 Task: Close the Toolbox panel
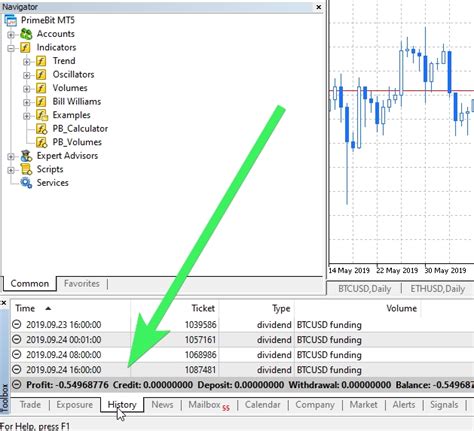click(3, 303)
